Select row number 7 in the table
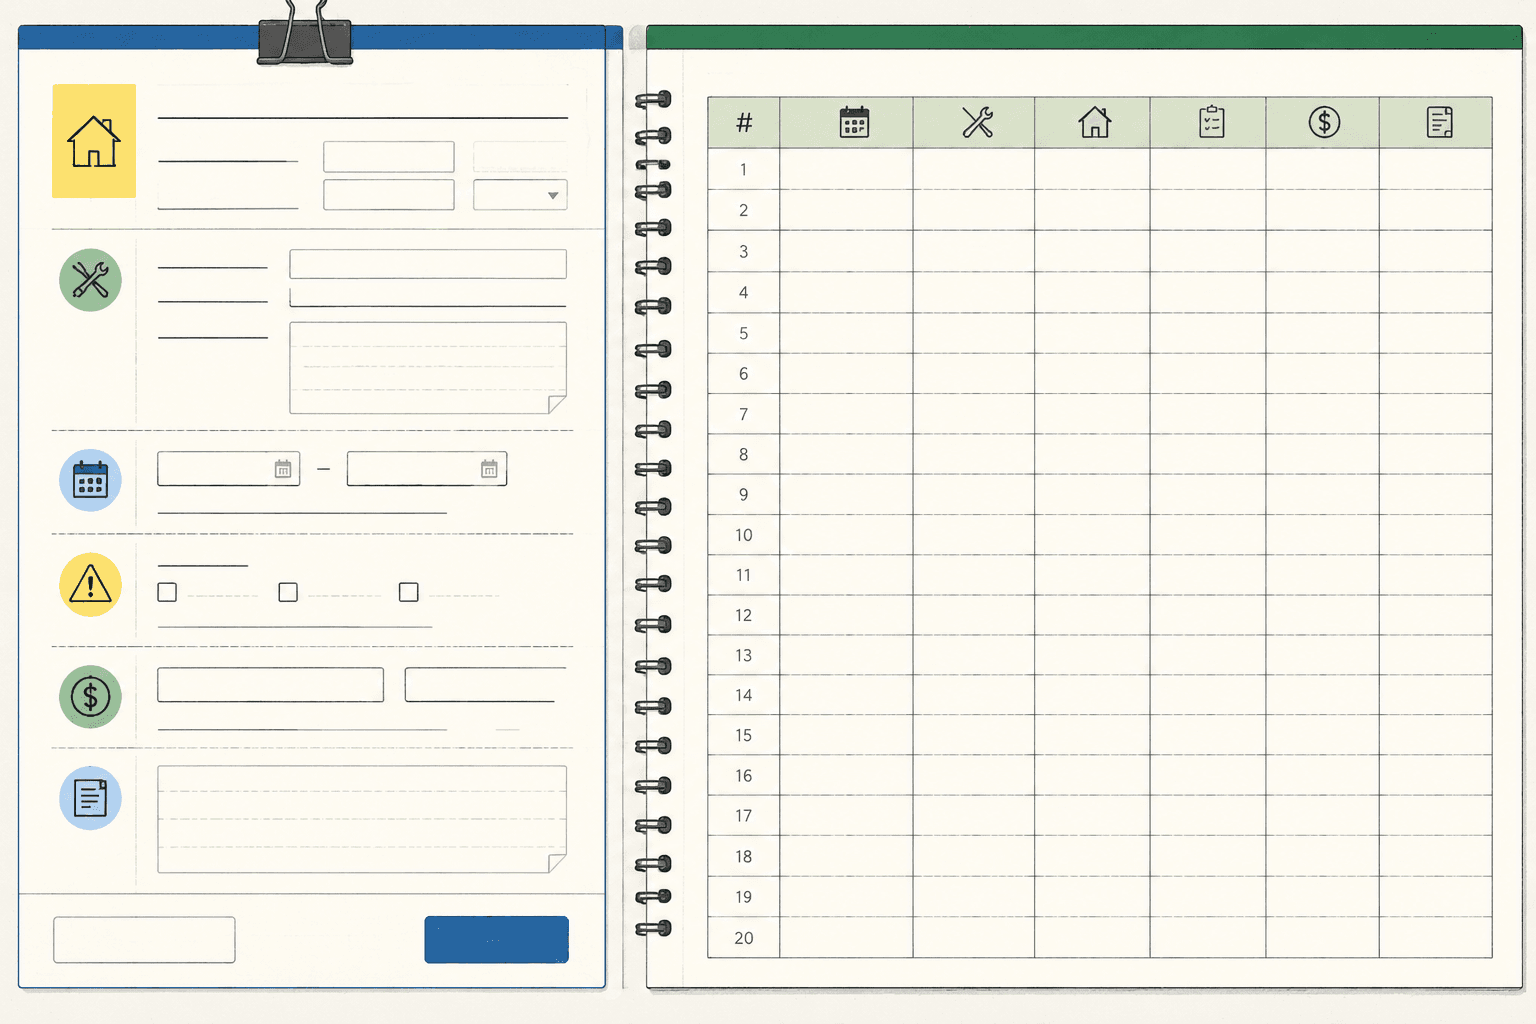This screenshot has height=1024, width=1536. pos(1100,414)
